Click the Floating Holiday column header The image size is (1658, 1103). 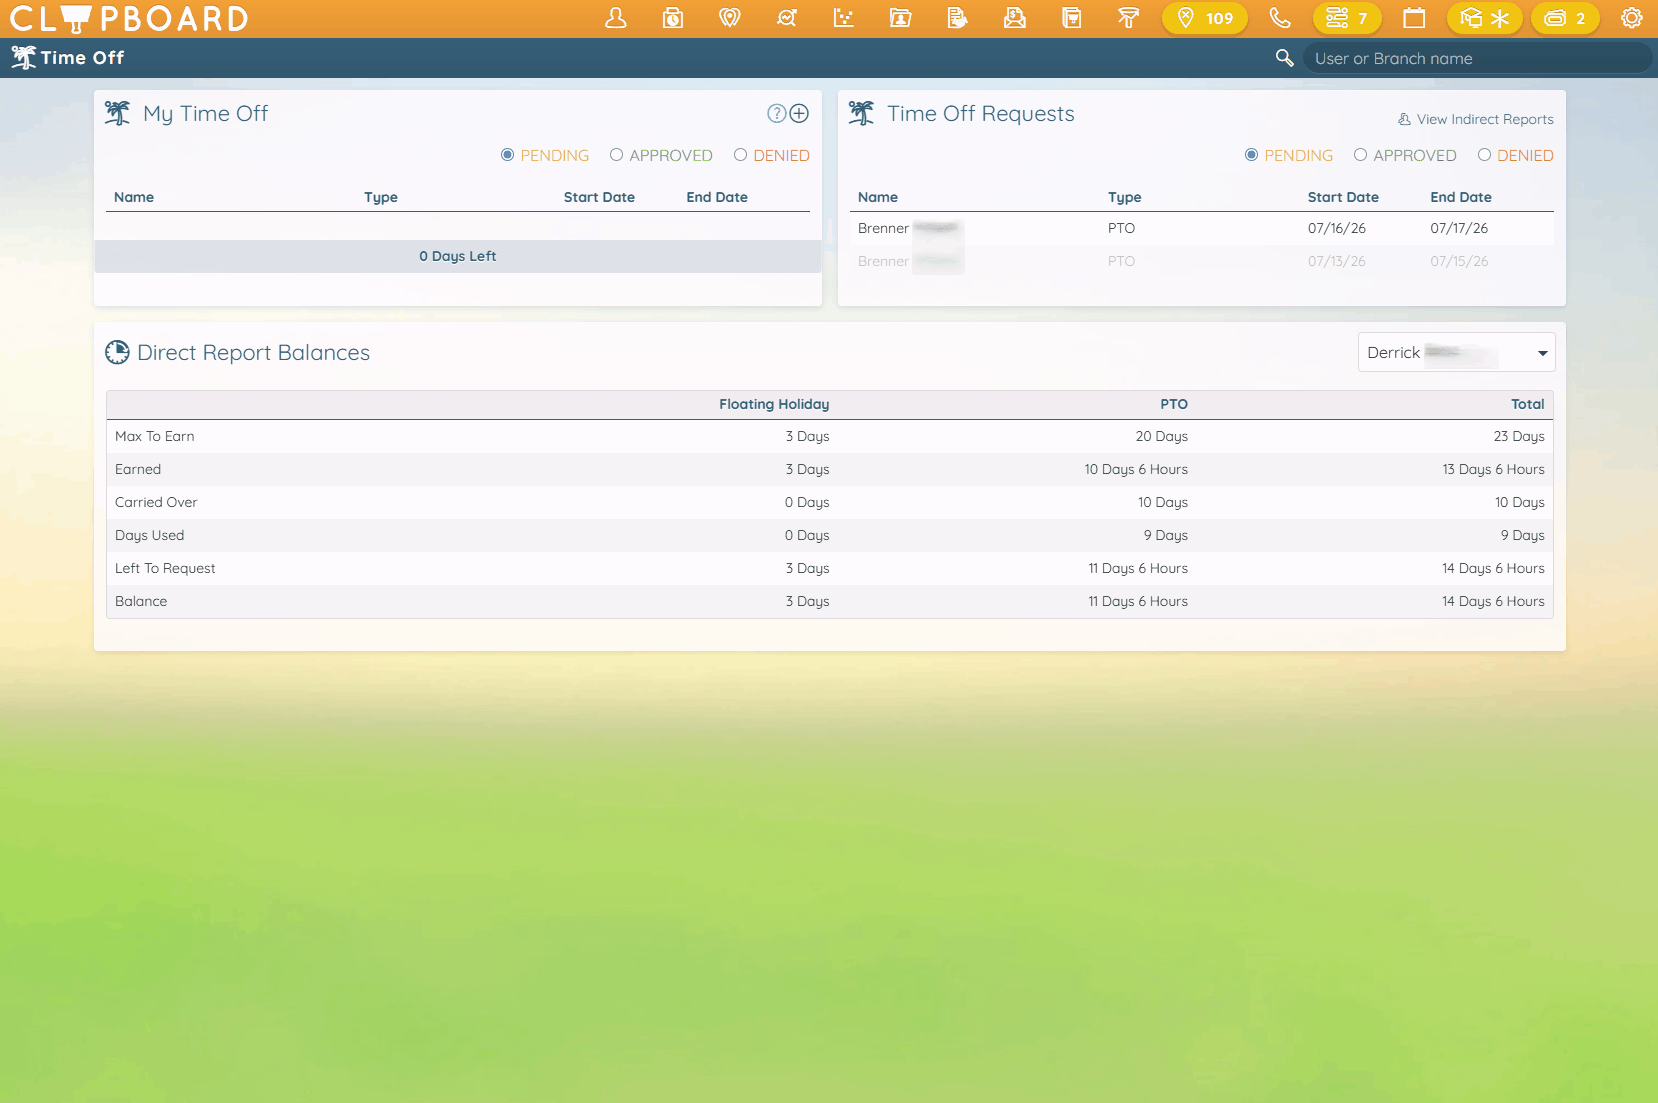[x=774, y=404]
